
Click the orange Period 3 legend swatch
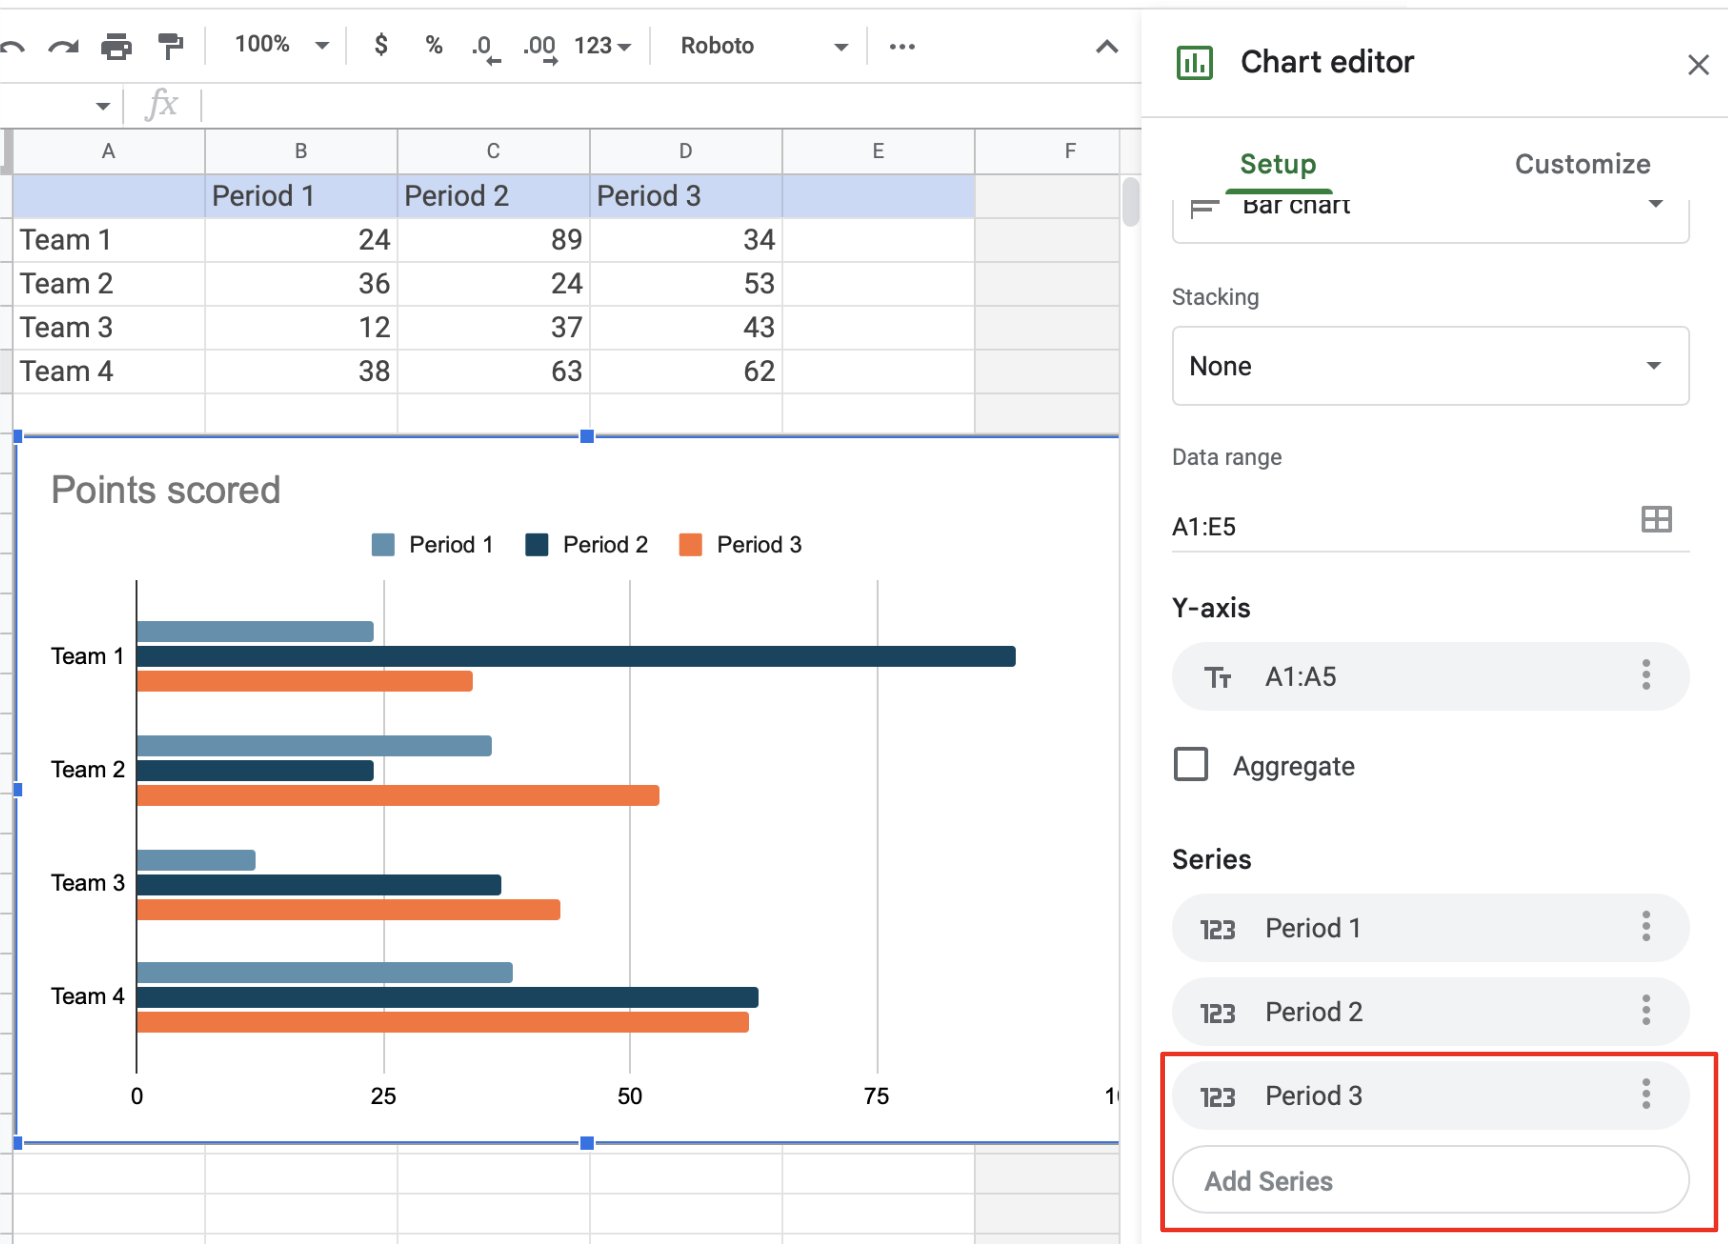point(690,545)
